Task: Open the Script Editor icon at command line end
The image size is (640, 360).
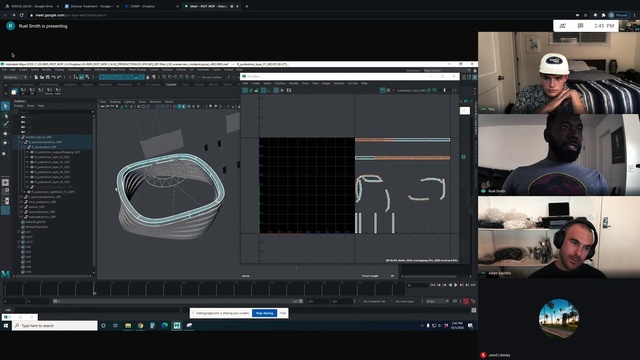Action: pyautogui.click(x=473, y=310)
